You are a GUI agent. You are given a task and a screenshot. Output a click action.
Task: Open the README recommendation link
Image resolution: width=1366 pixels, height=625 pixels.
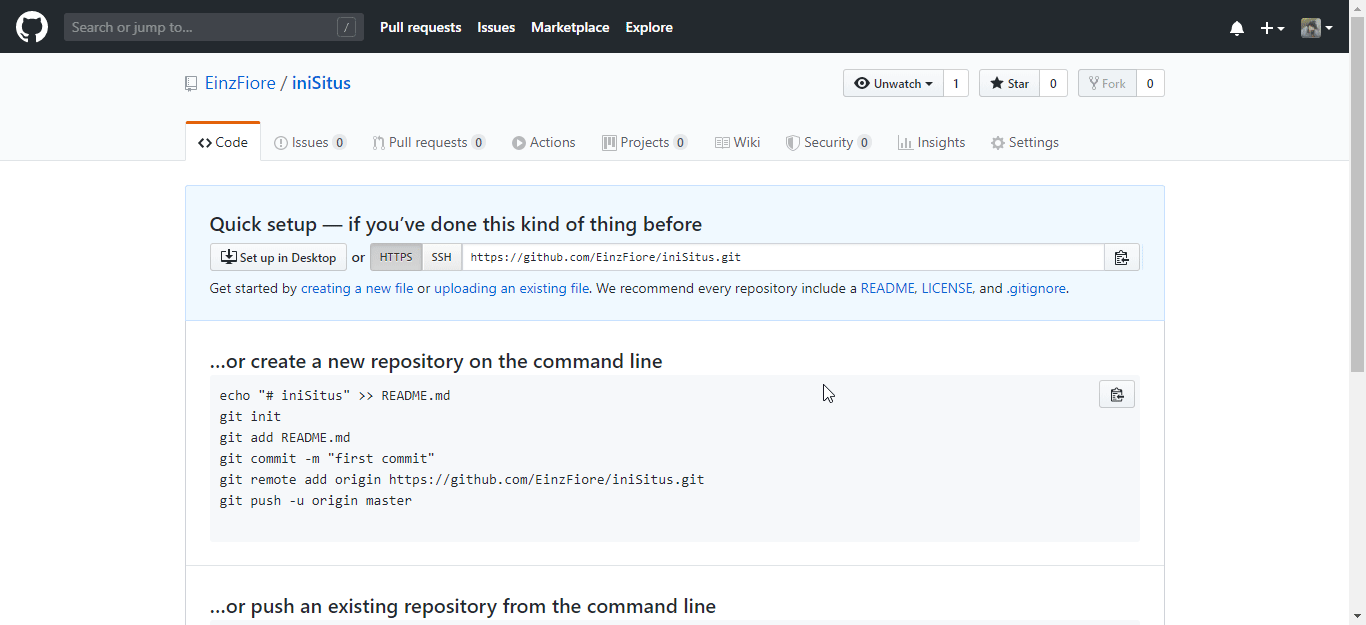pyautogui.click(x=888, y=288)
